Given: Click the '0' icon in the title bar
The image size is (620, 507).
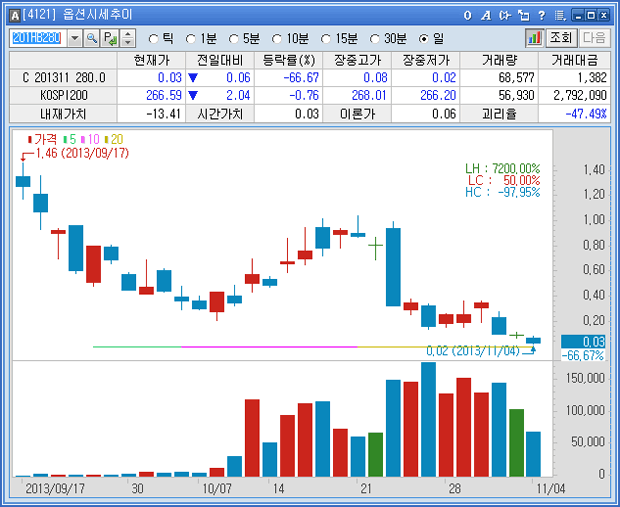Looking at the screenshot, I should [x=468, y=15].
